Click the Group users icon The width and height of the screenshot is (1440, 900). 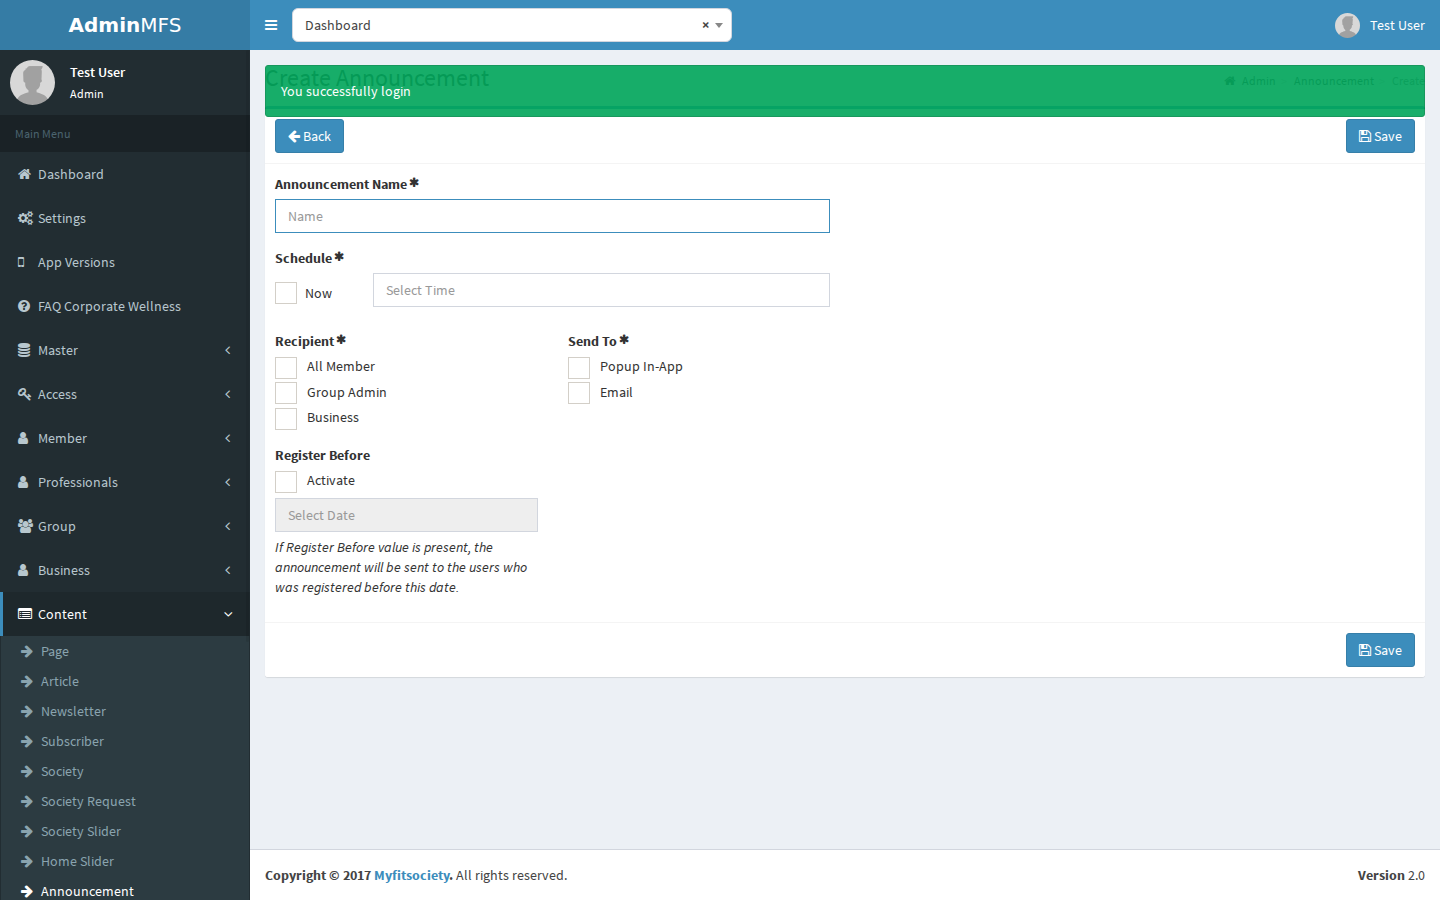[25, 526]
